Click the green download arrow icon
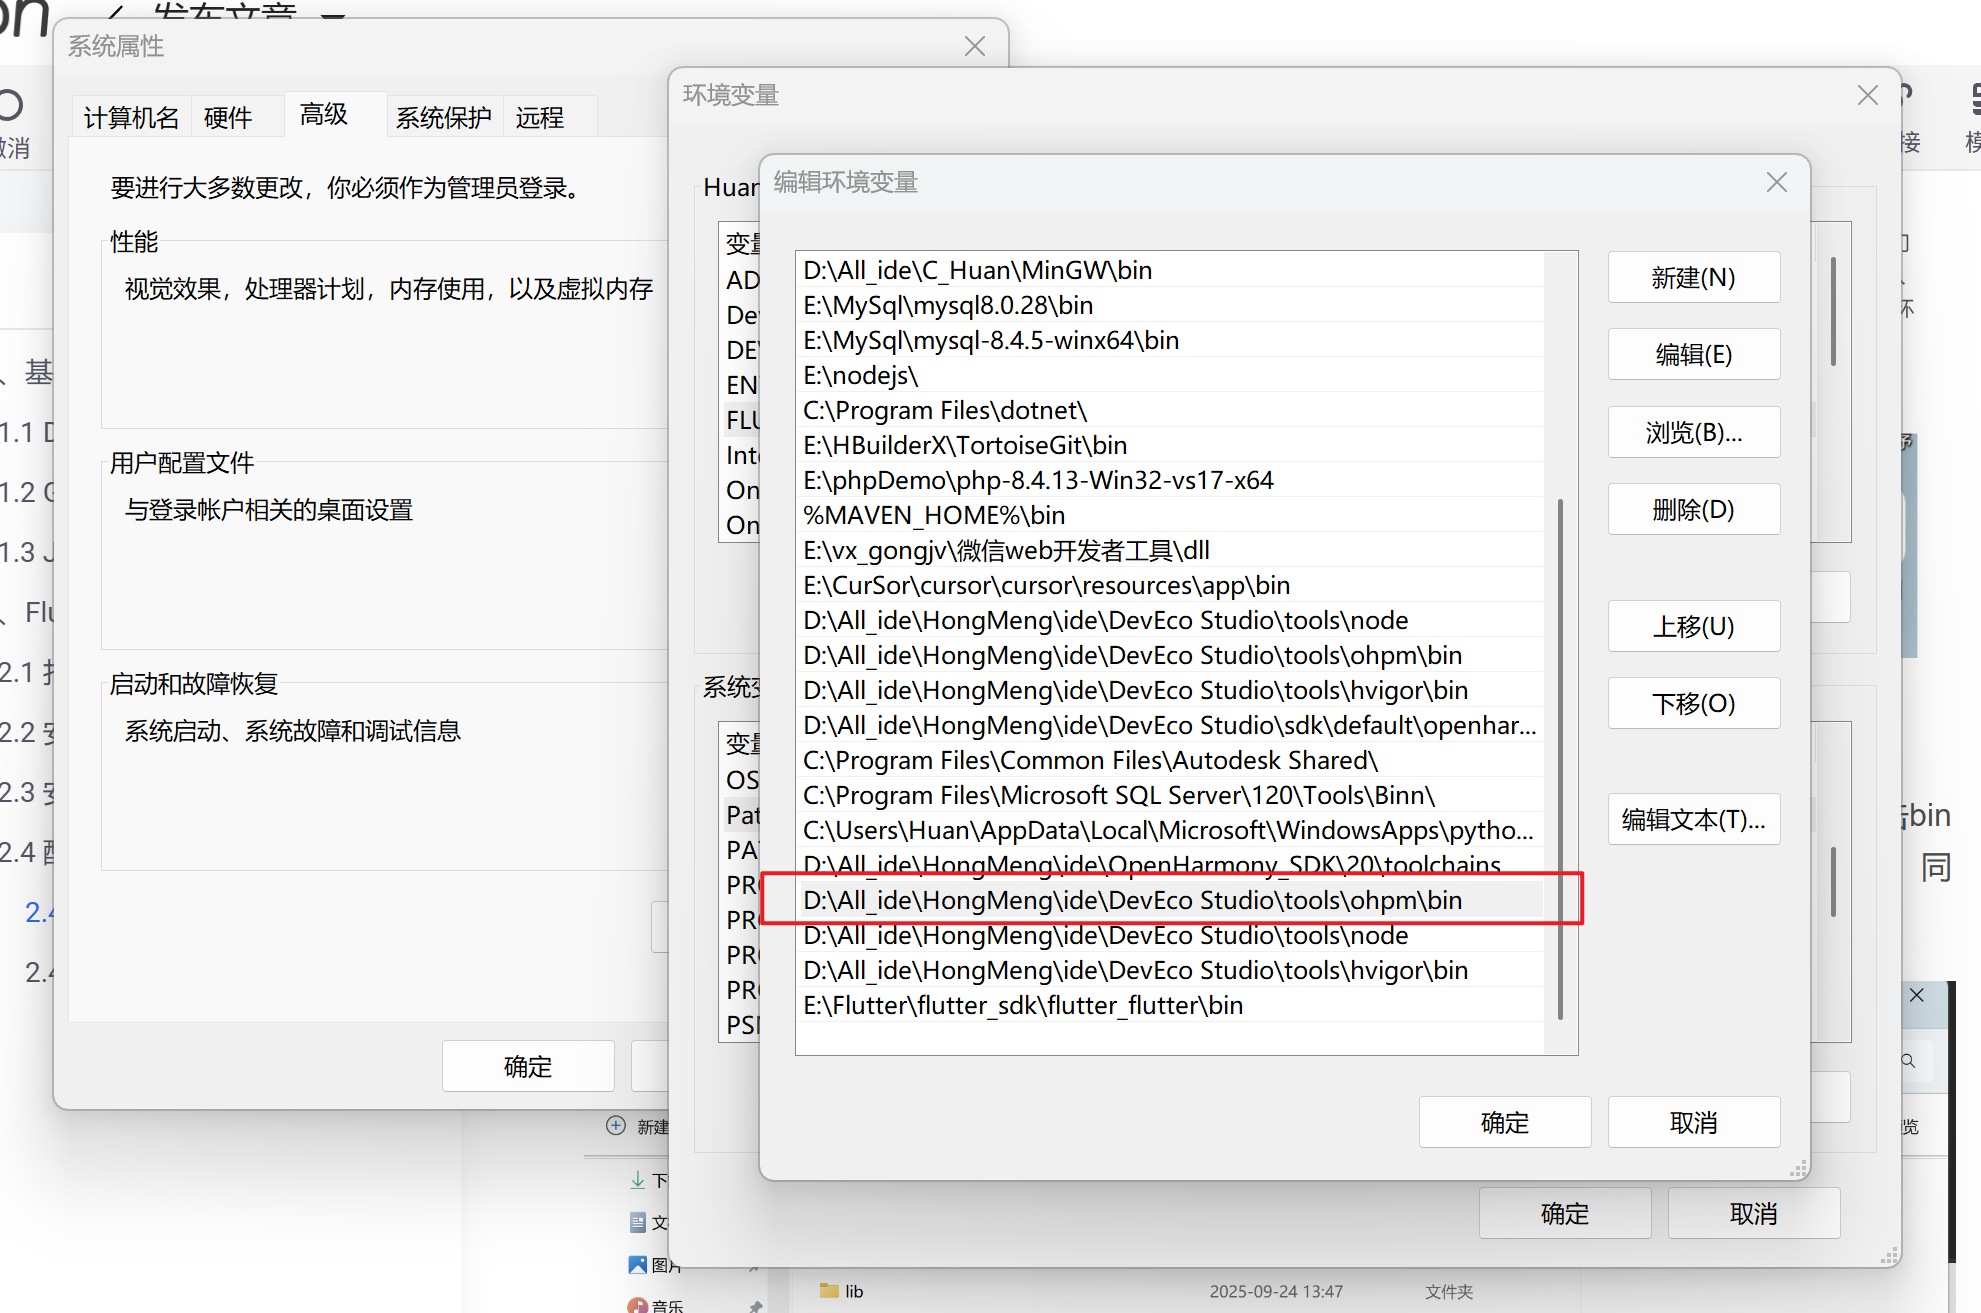 tap(638, 1180)
